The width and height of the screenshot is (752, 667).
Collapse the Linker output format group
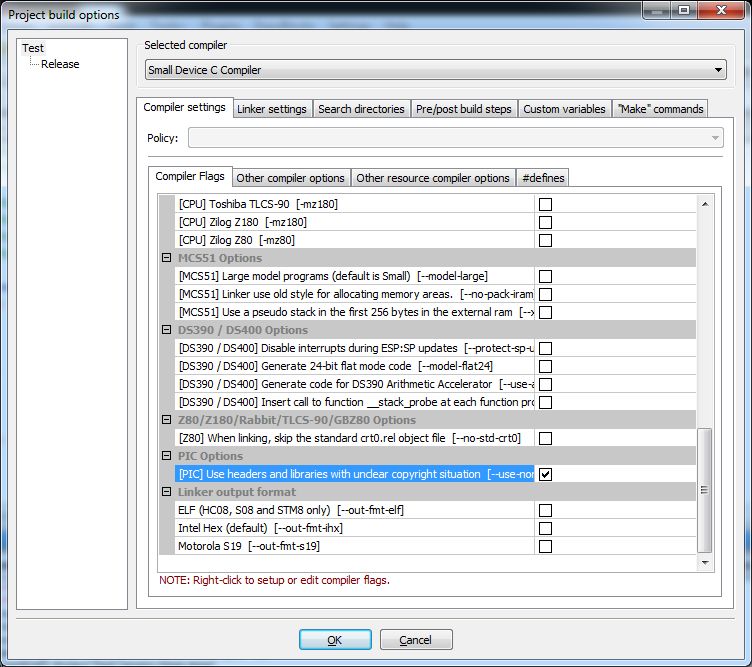(166, 491)
